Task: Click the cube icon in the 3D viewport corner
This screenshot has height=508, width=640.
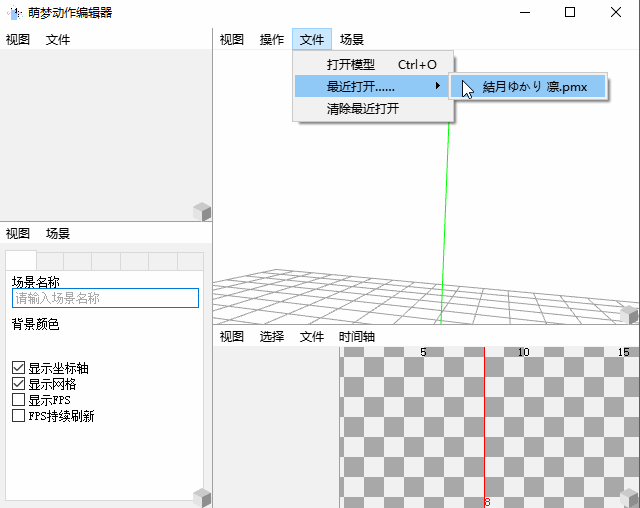Action: pos(629,315)
